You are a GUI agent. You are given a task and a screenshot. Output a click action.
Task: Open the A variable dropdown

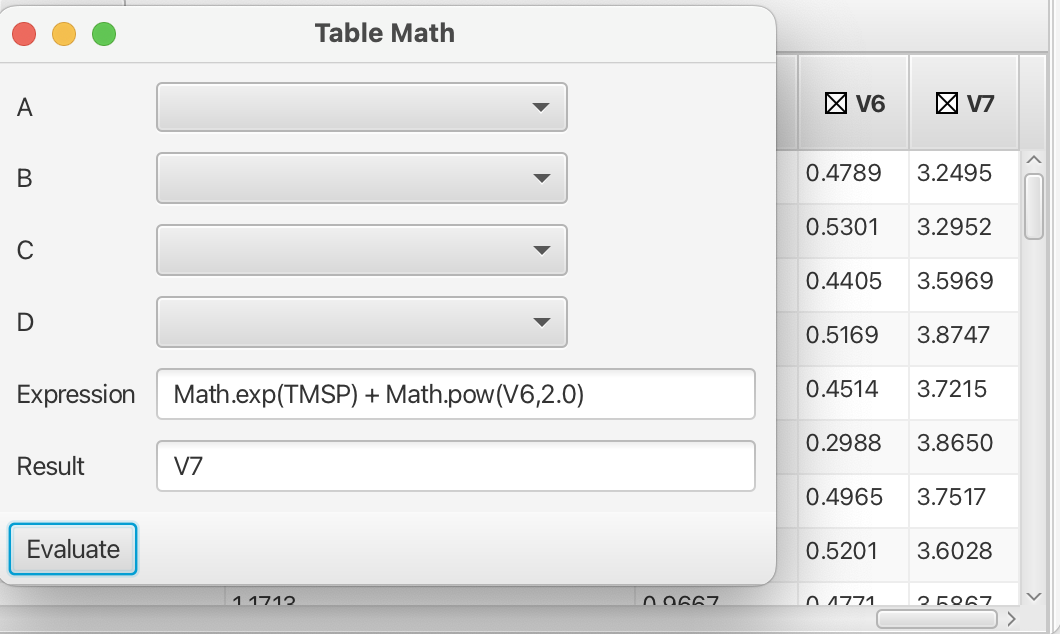(361, 107)
